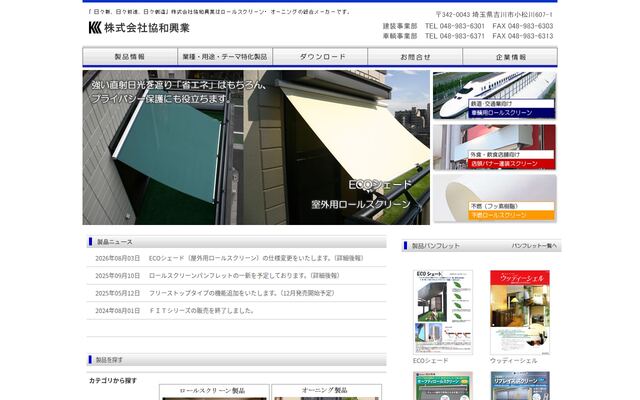Open 業種・用途・テーマ特化製品 menu
640x400 pixels.
pyautogui.click(x=225, y=57)
